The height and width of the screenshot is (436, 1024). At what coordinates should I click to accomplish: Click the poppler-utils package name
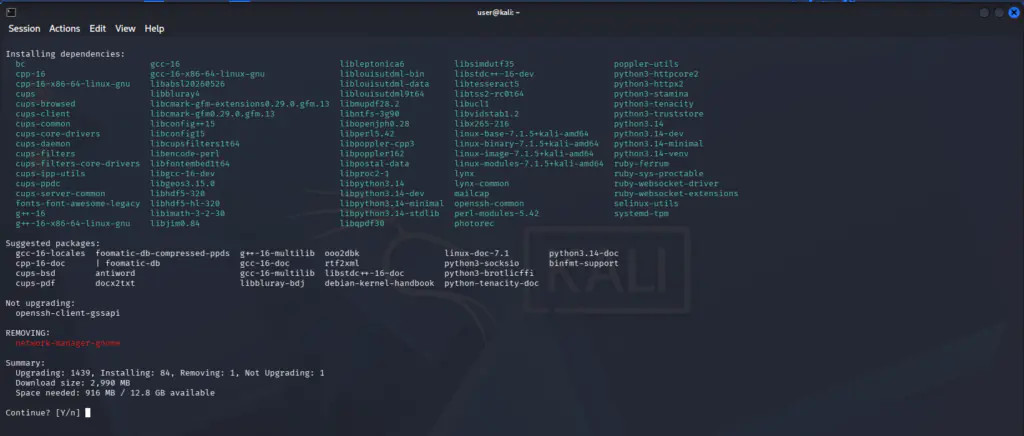pyautogui.click(x=646, y=64)
